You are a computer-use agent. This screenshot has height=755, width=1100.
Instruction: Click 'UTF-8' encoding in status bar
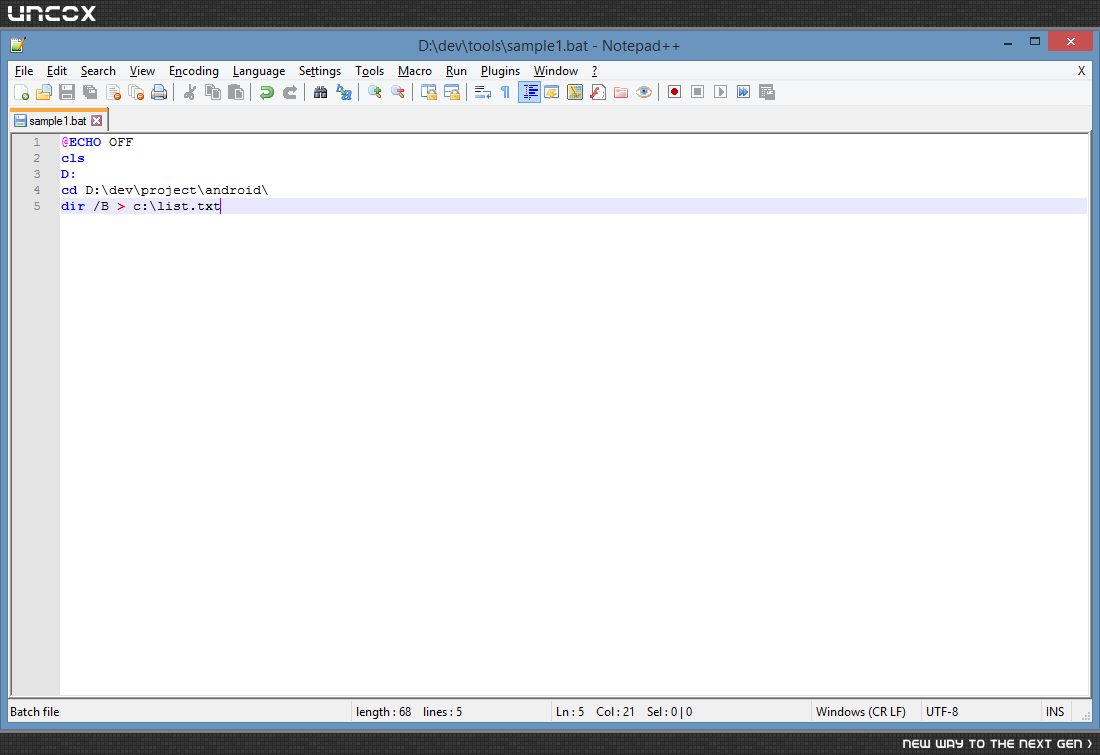pyautogui.click(x=941, y=711)
